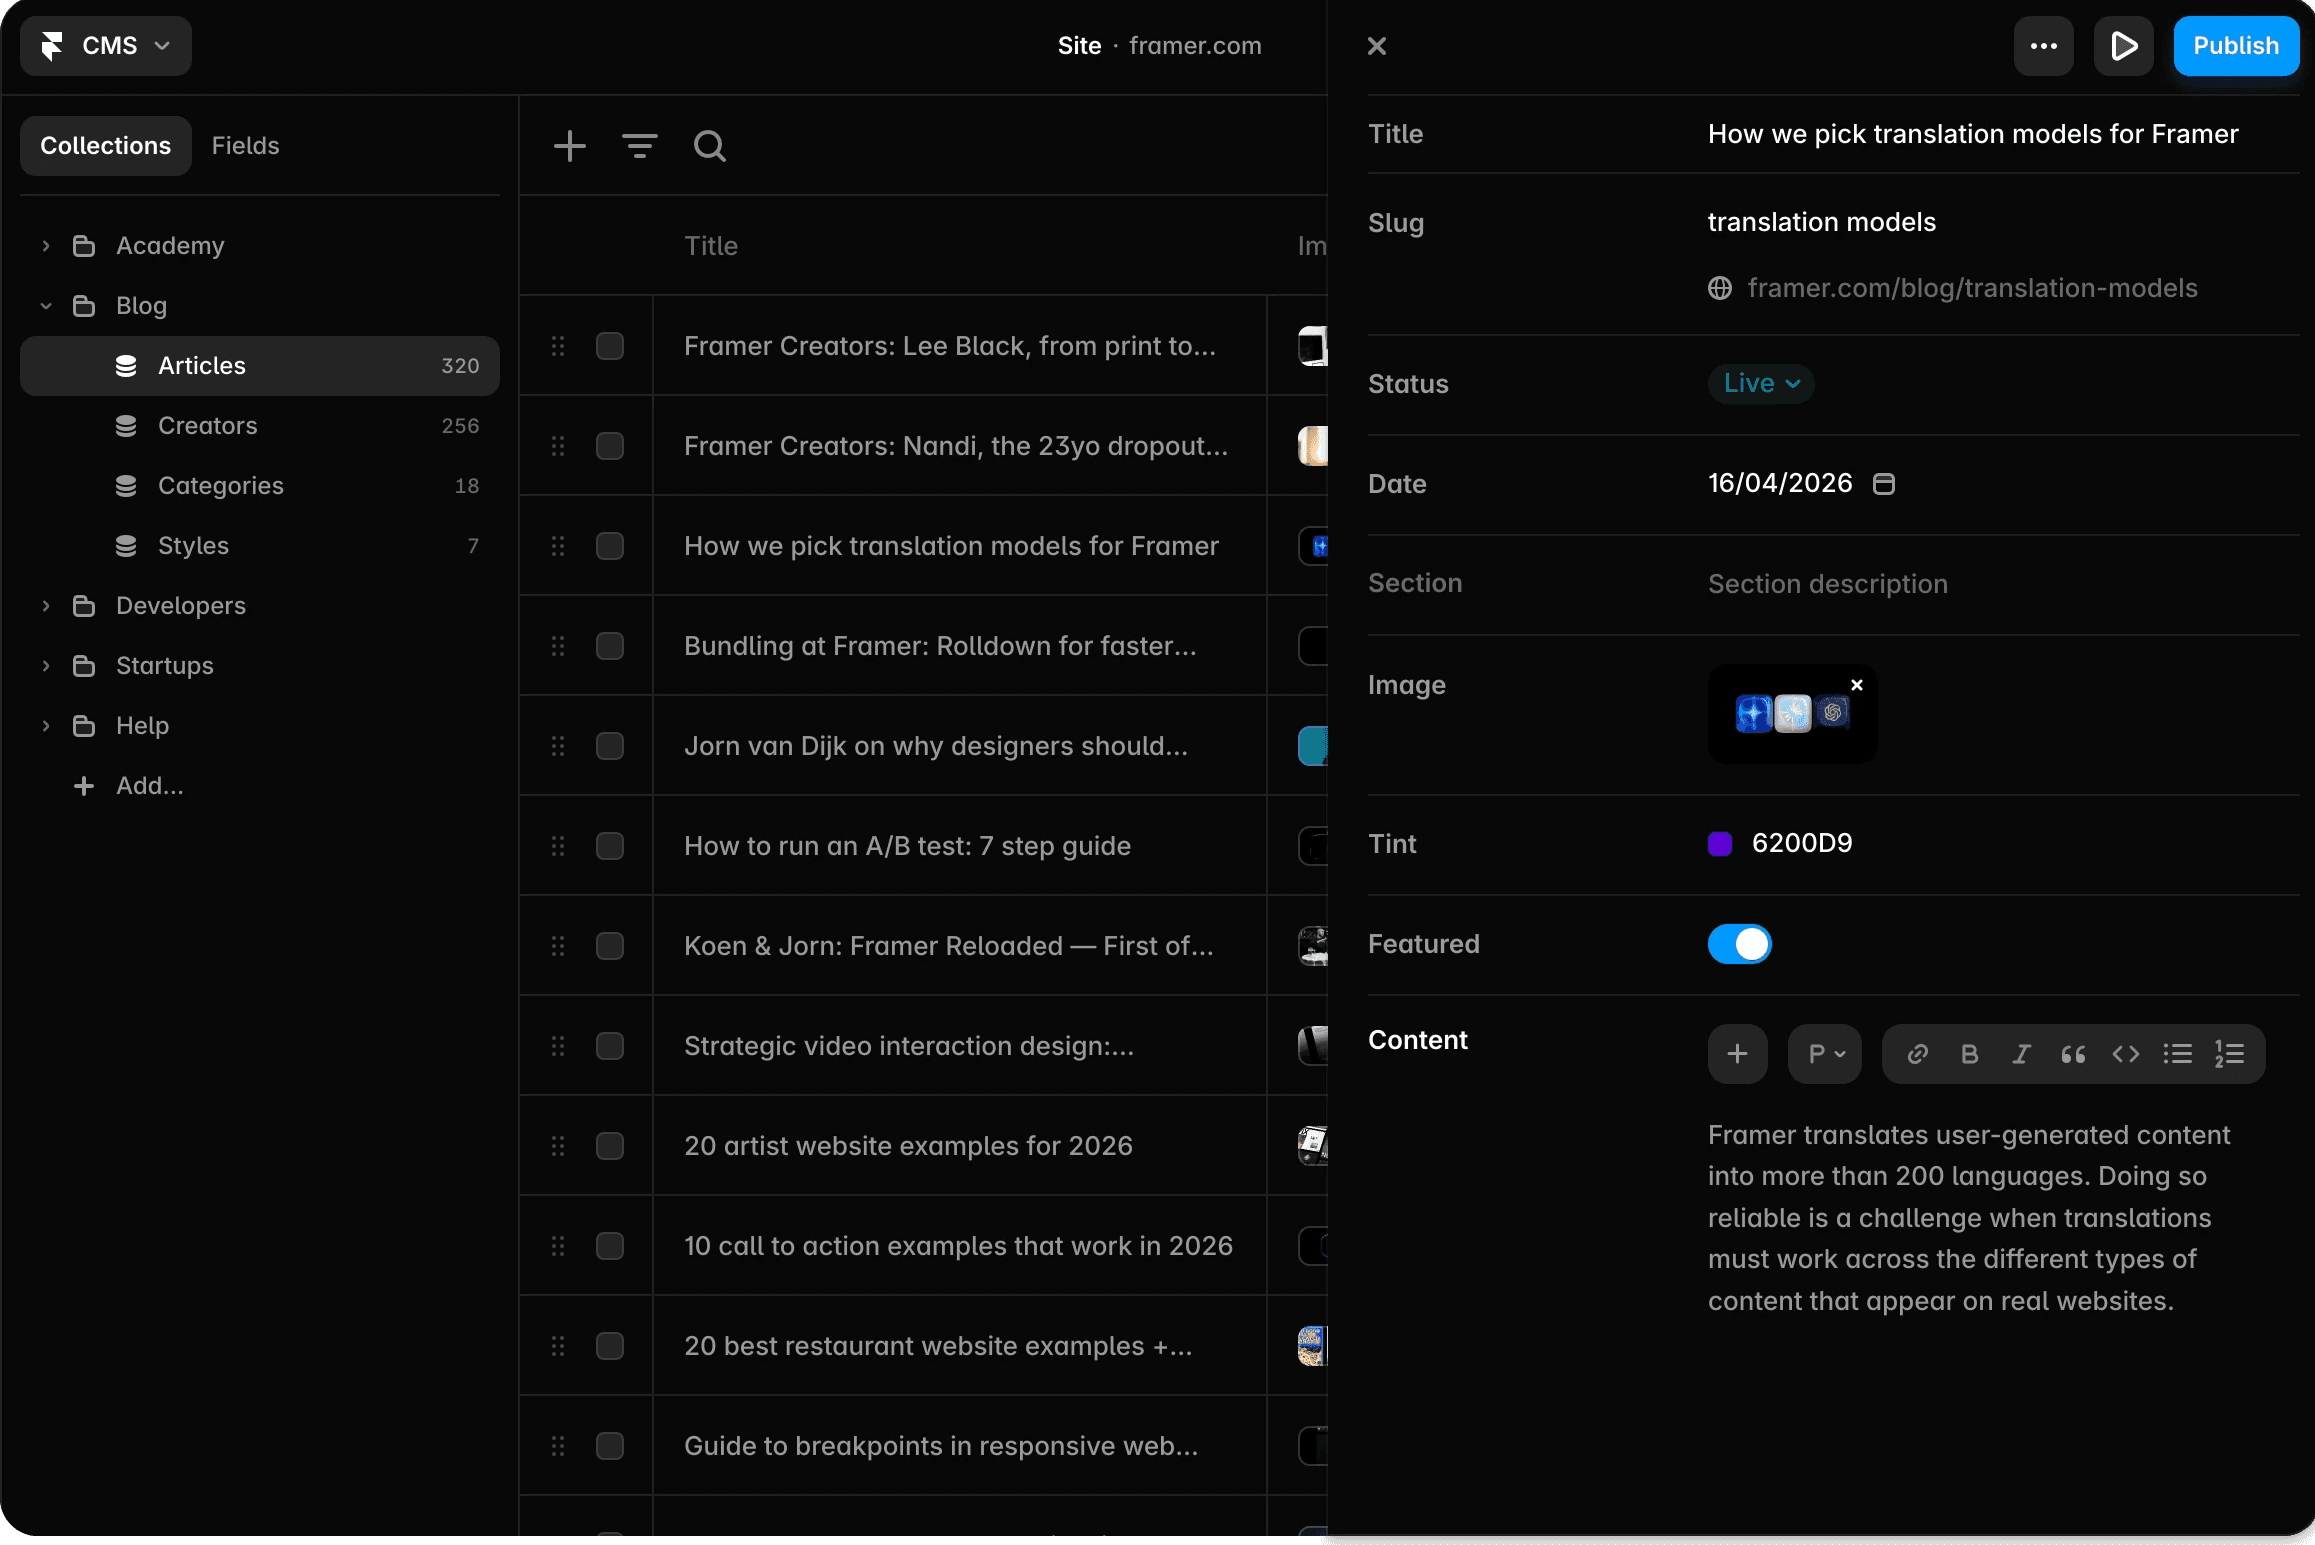The height and width of the screenshot is (1545, 2315).
Task: Click the Publish button
Action: point(2235,46)
